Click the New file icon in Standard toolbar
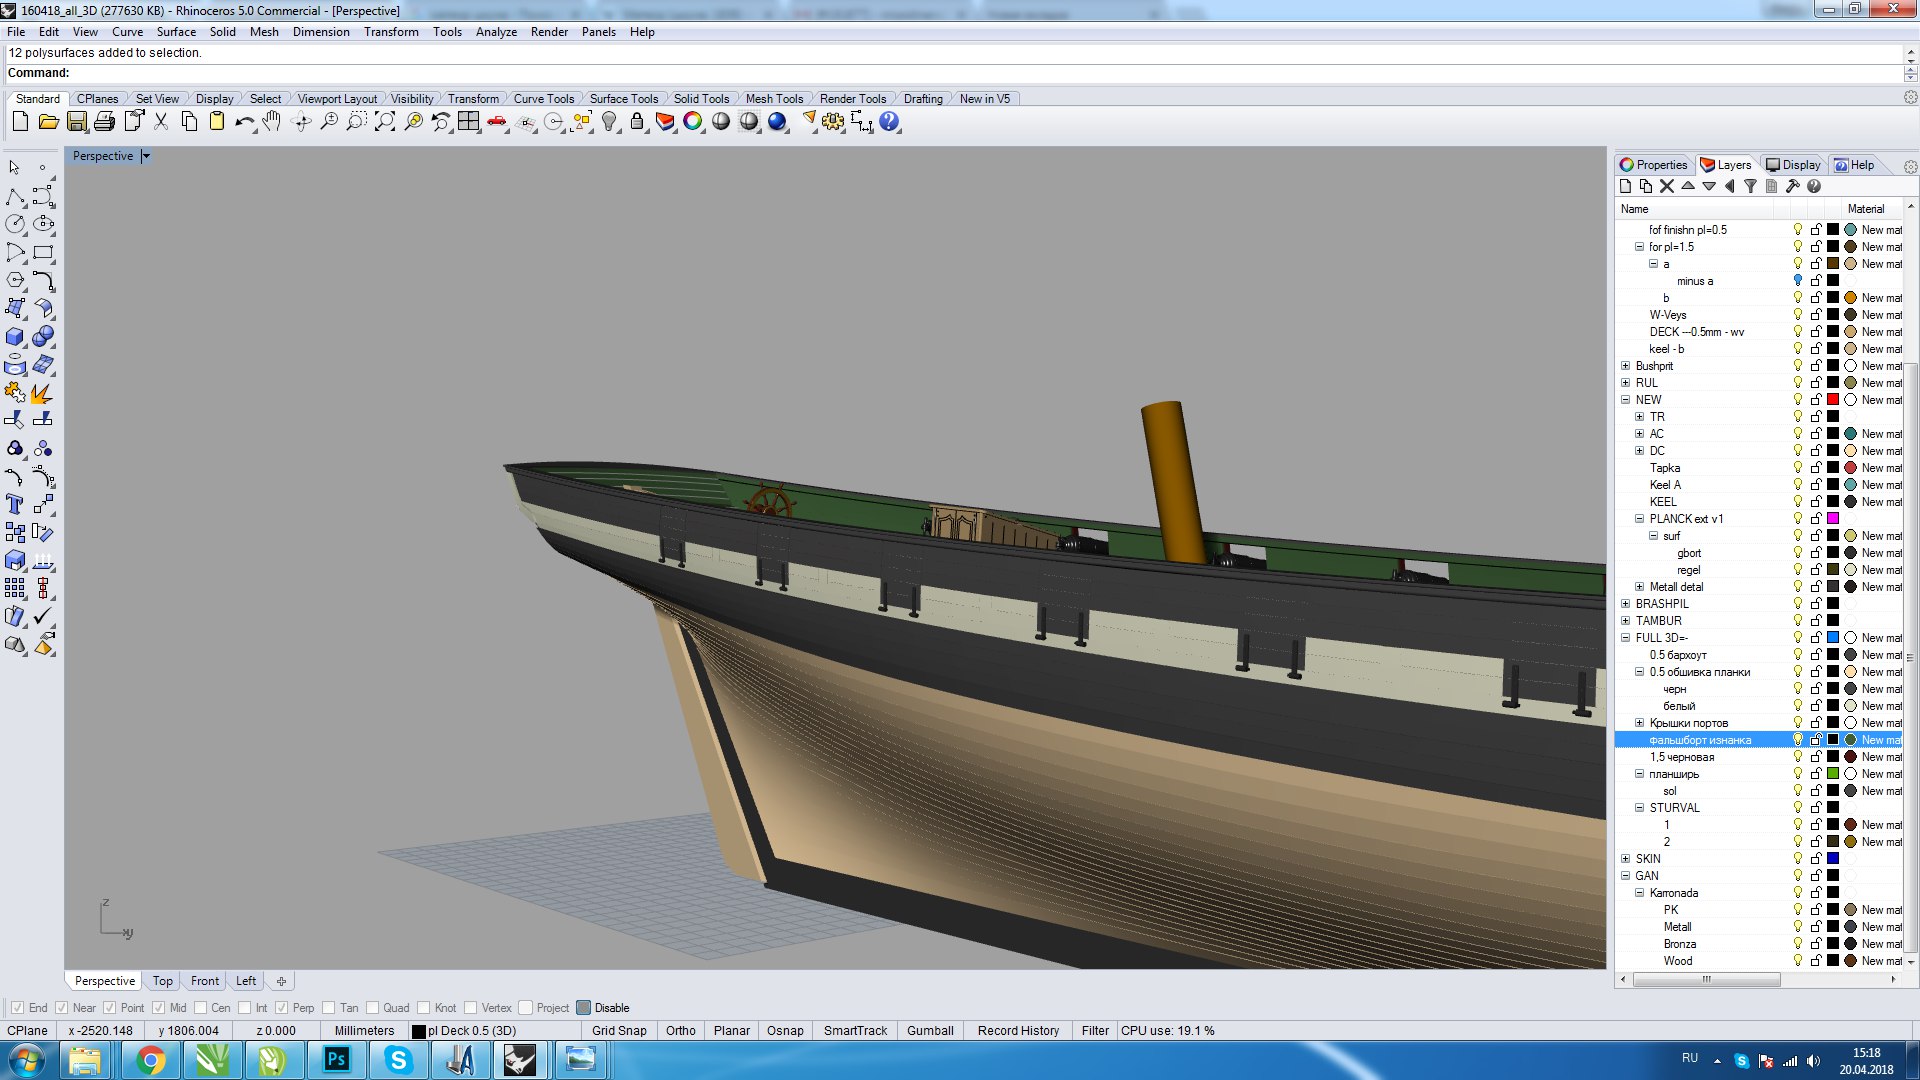 pos(20,122)
